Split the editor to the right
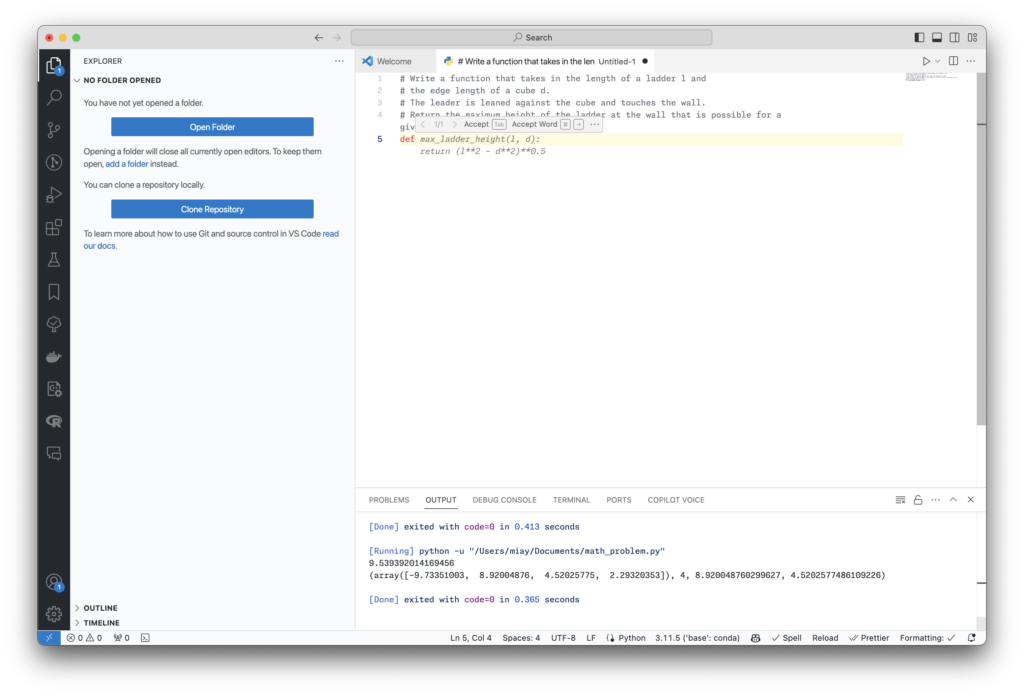This screenshot has width=1024, height=695. (x=953, y=61)
